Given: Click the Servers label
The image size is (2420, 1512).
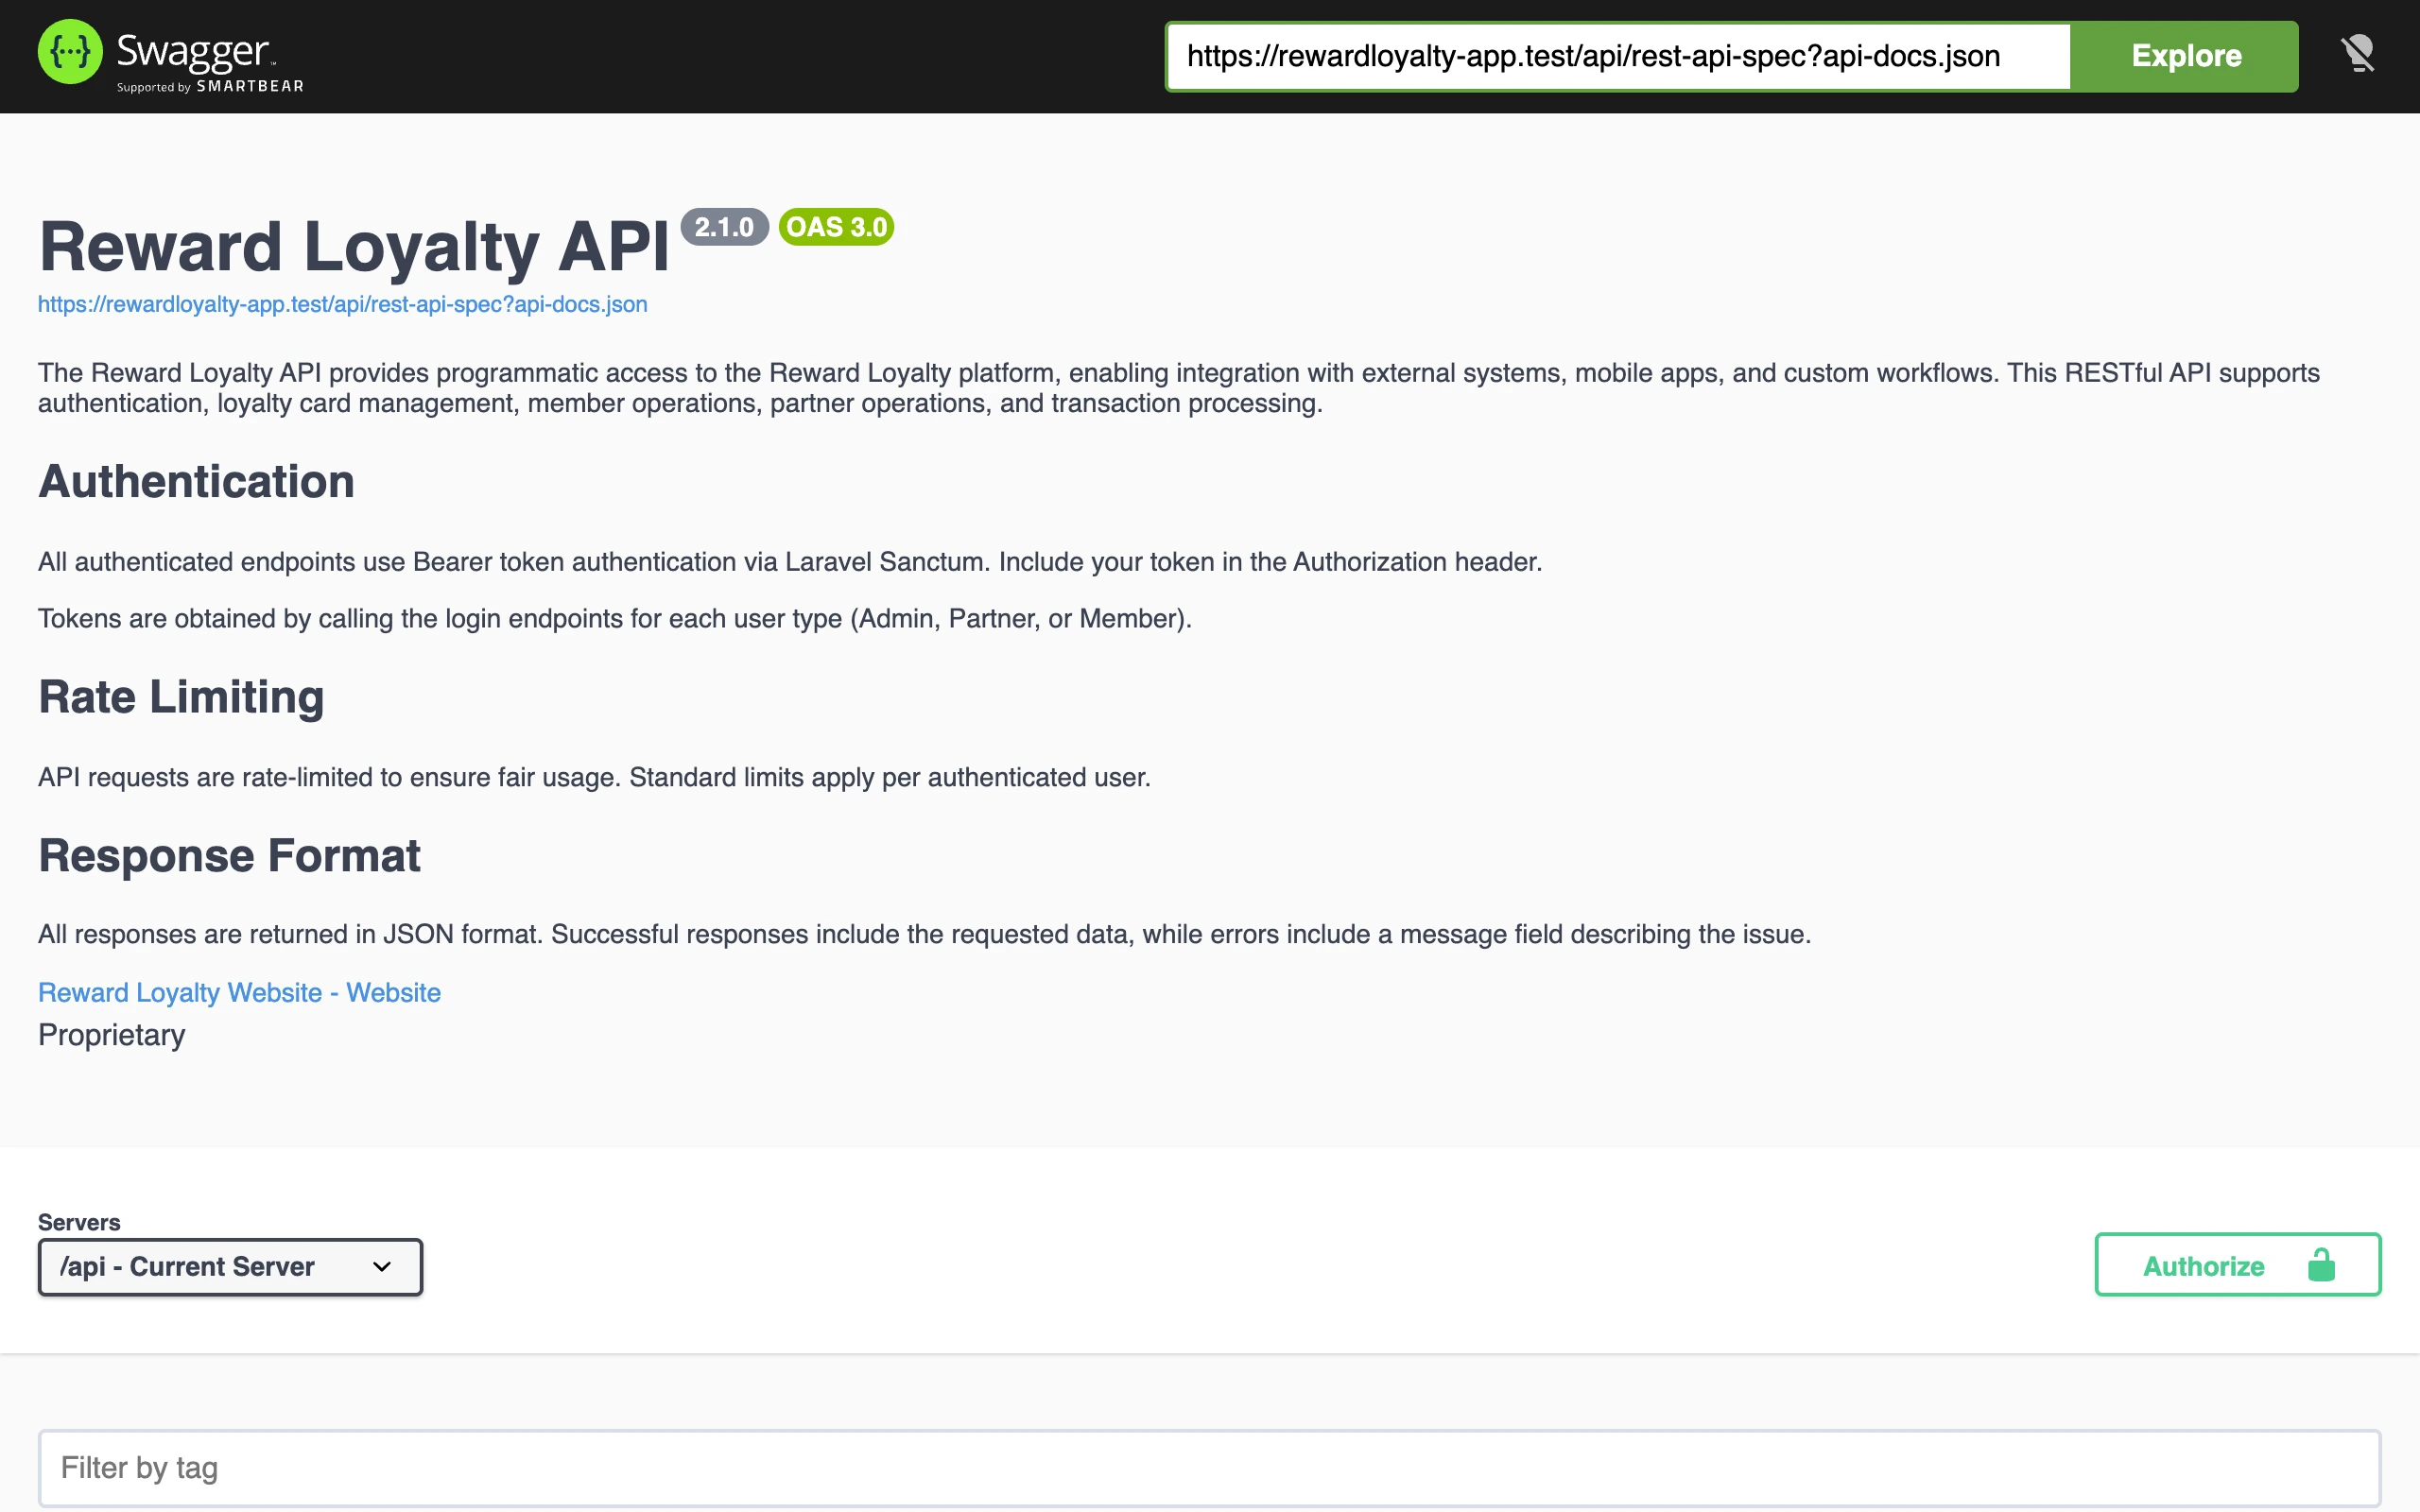Looking at the screenshot, I should (79, 1222).
